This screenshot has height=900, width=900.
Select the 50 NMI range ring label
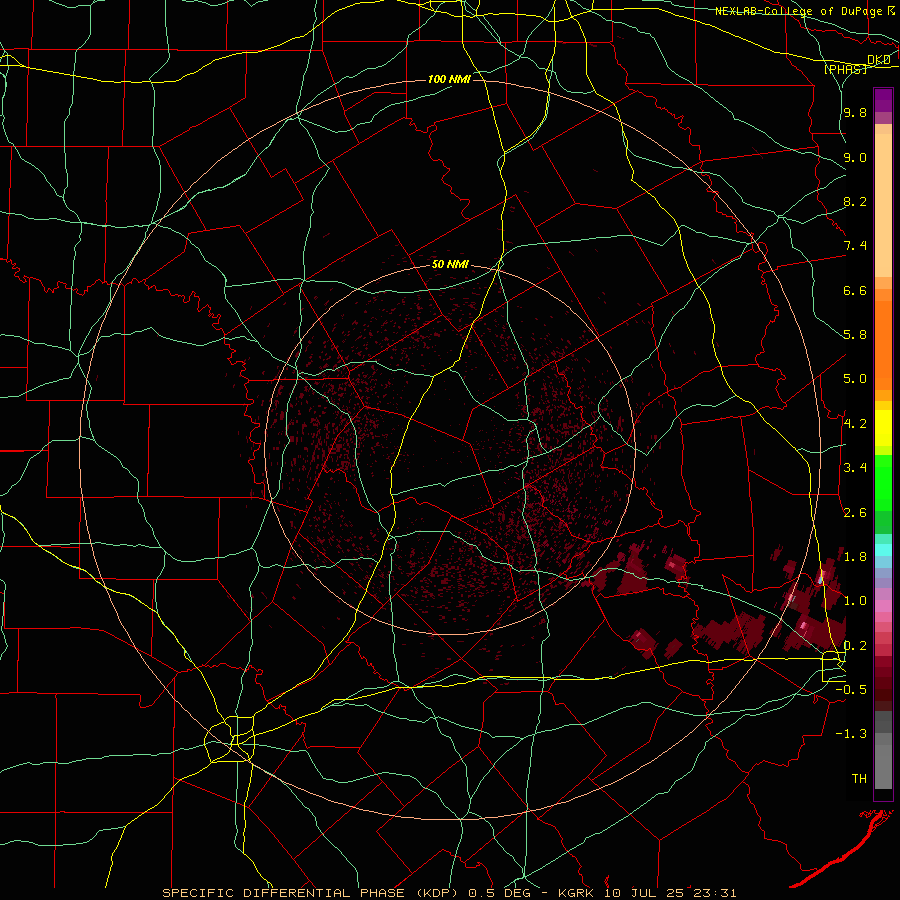450,265
